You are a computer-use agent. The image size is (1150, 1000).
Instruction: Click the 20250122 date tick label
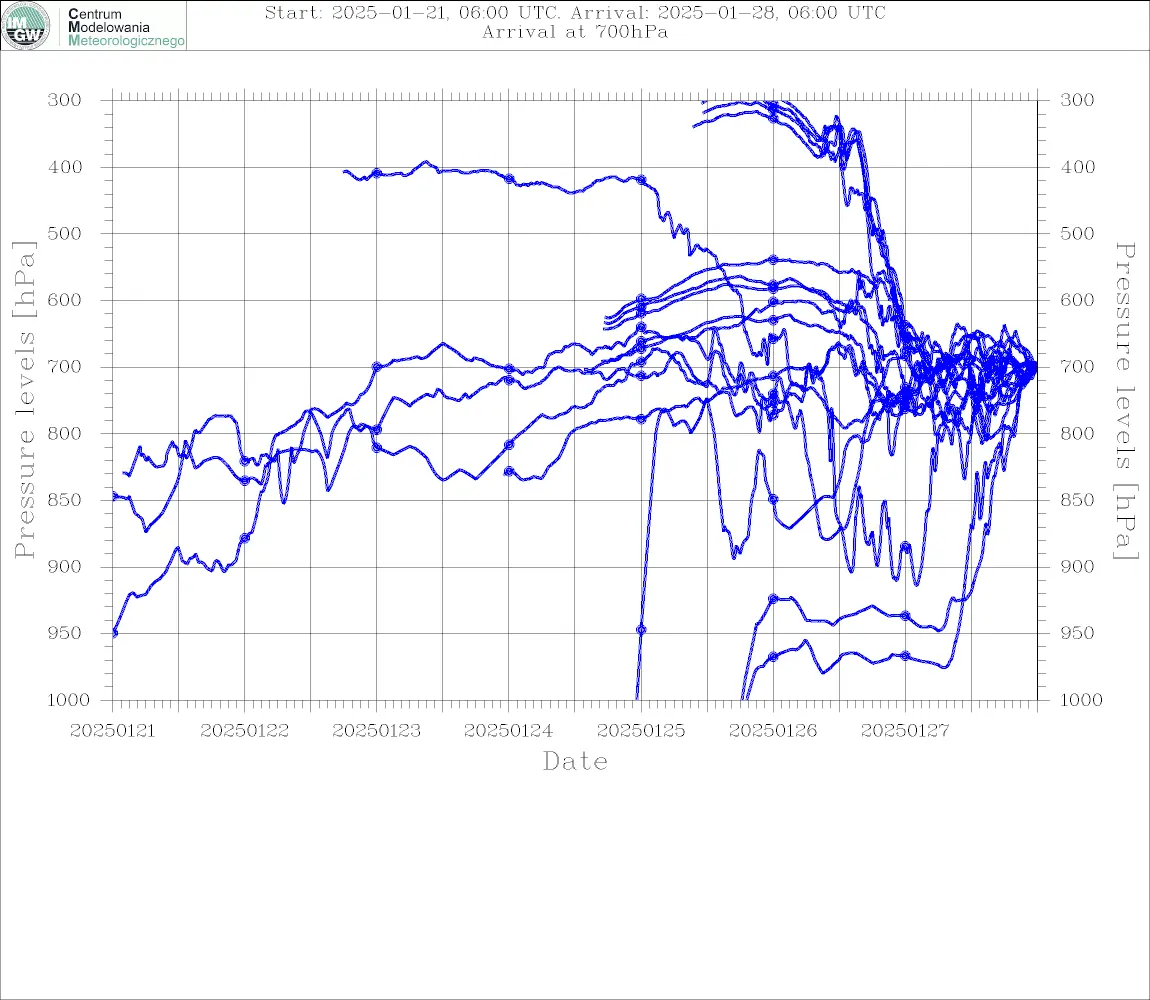pos(245,731)
